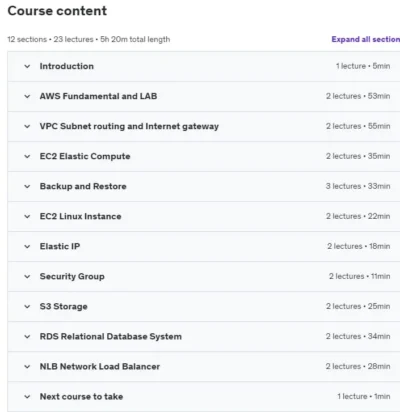Open NLB Network Load Balancer heading
The width and height of the screenshot is (400, 412).
[100, 366]
